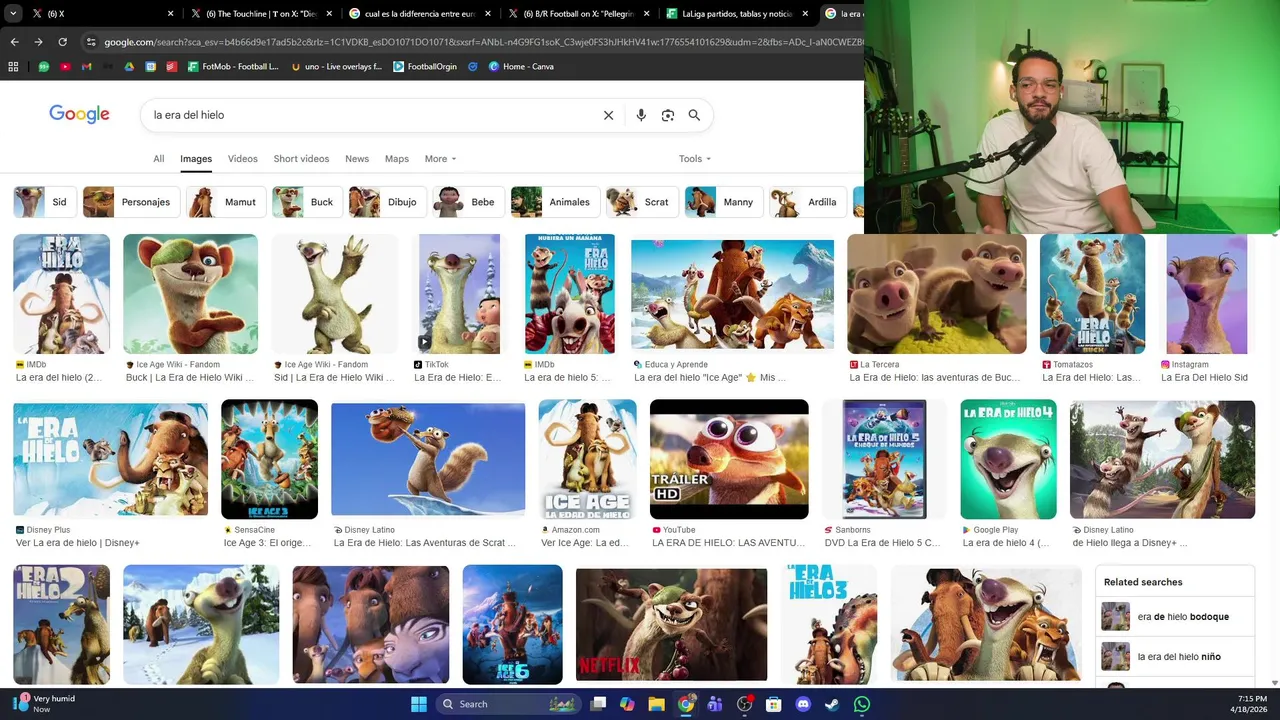Submit search with magnifying glass icon
The width and height of the screenshot is (1280, 720).
(694, 115)
